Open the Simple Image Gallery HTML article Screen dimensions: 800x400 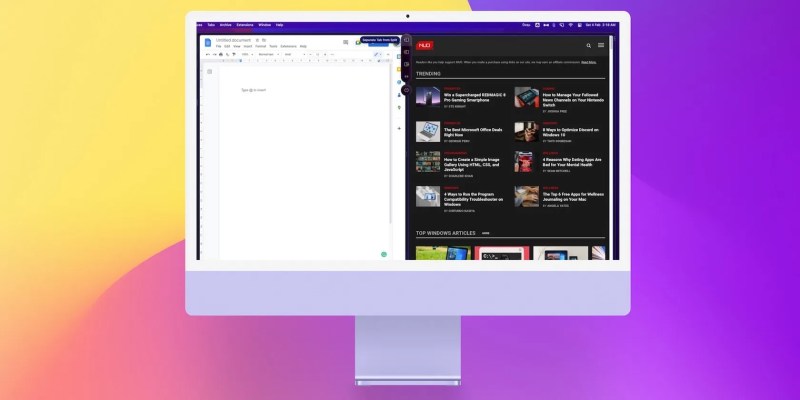click(471, 164)
